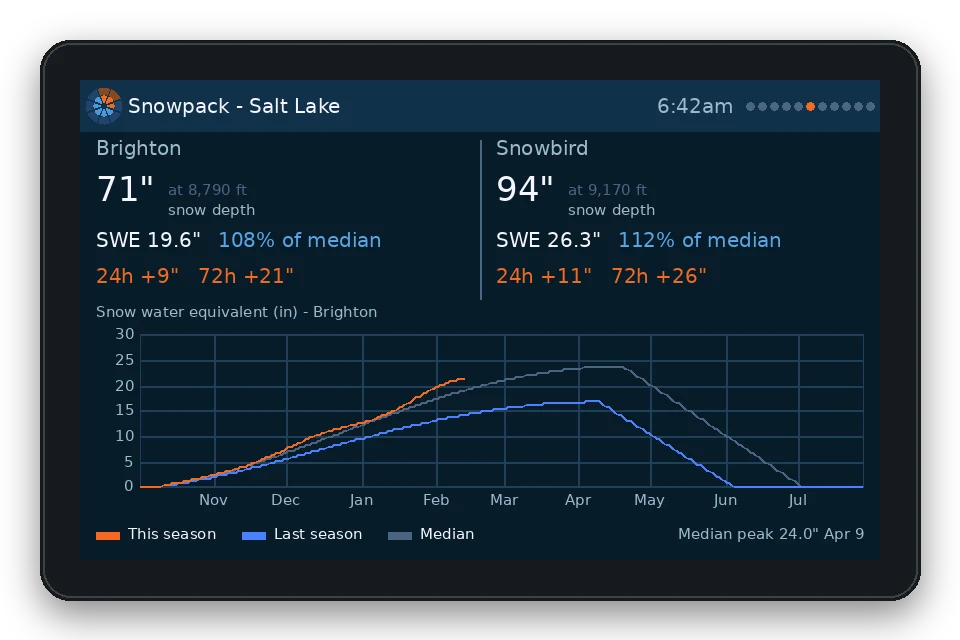This screenshot has width=960, height=640.
Task: Click the Snowbird station heading
Action: click(x=542, y=148)
